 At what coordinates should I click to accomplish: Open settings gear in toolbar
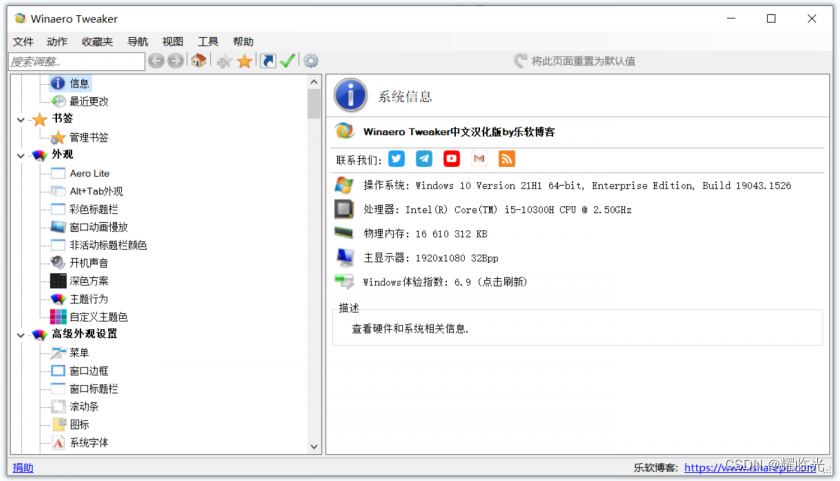[x=311, y=61]
